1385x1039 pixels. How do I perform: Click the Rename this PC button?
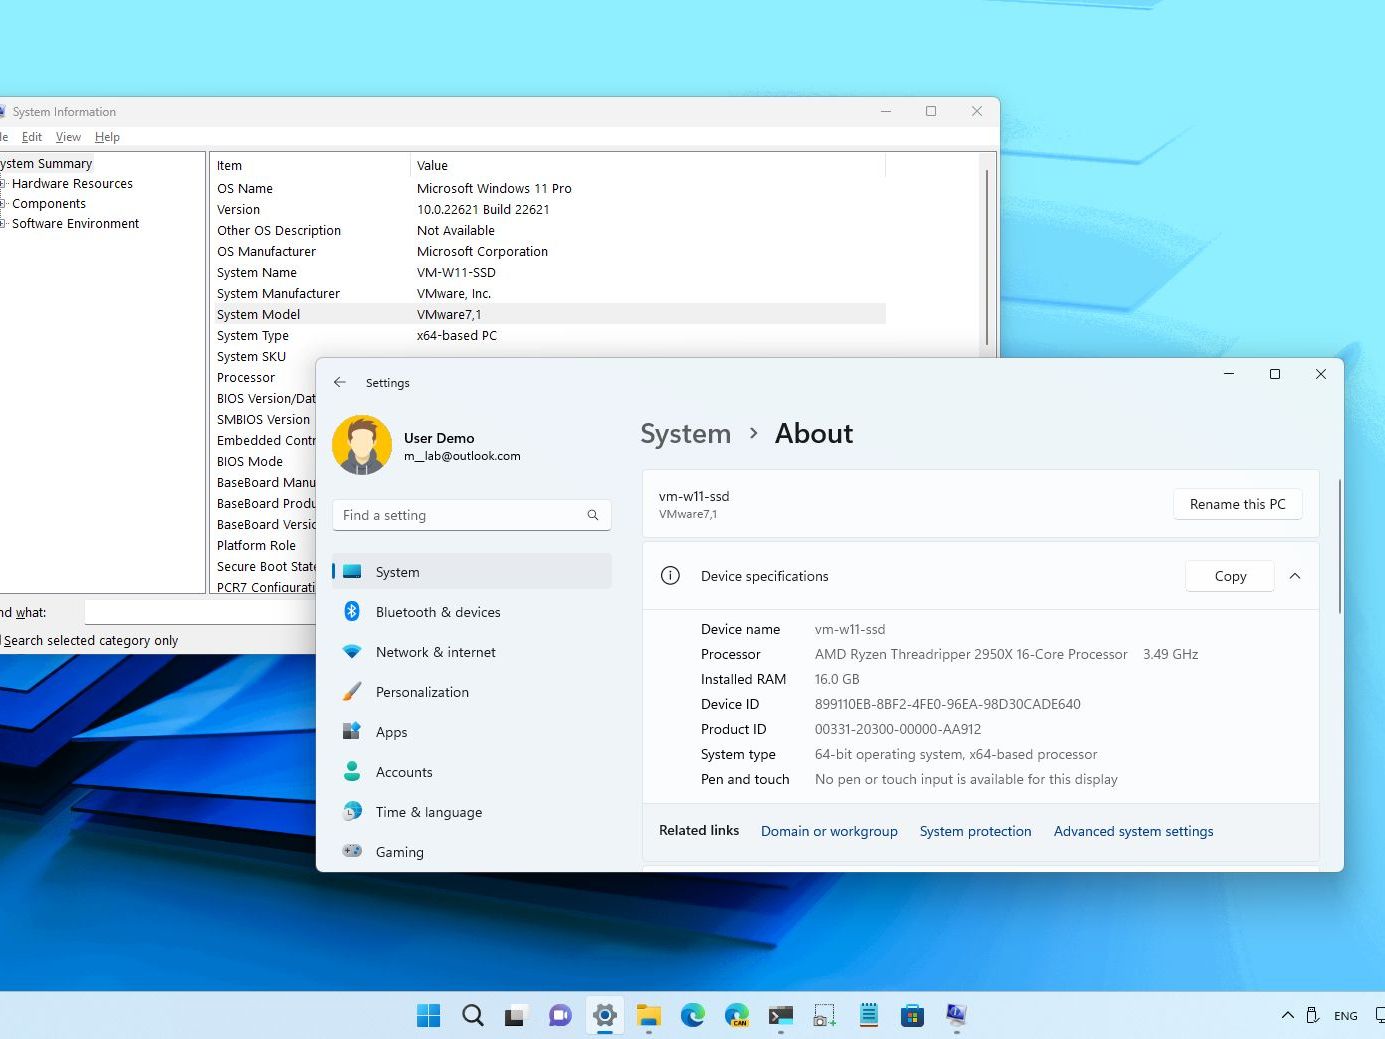point(1237,504)
